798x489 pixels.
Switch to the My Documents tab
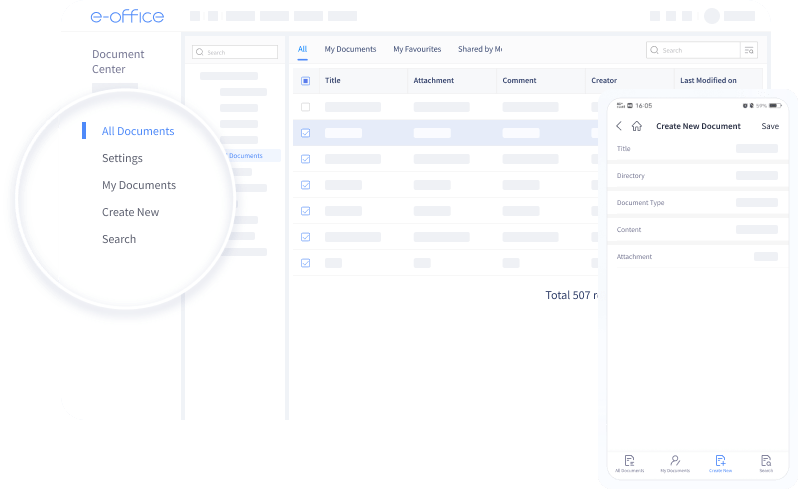pyautogui.click(x=350, y=49)
